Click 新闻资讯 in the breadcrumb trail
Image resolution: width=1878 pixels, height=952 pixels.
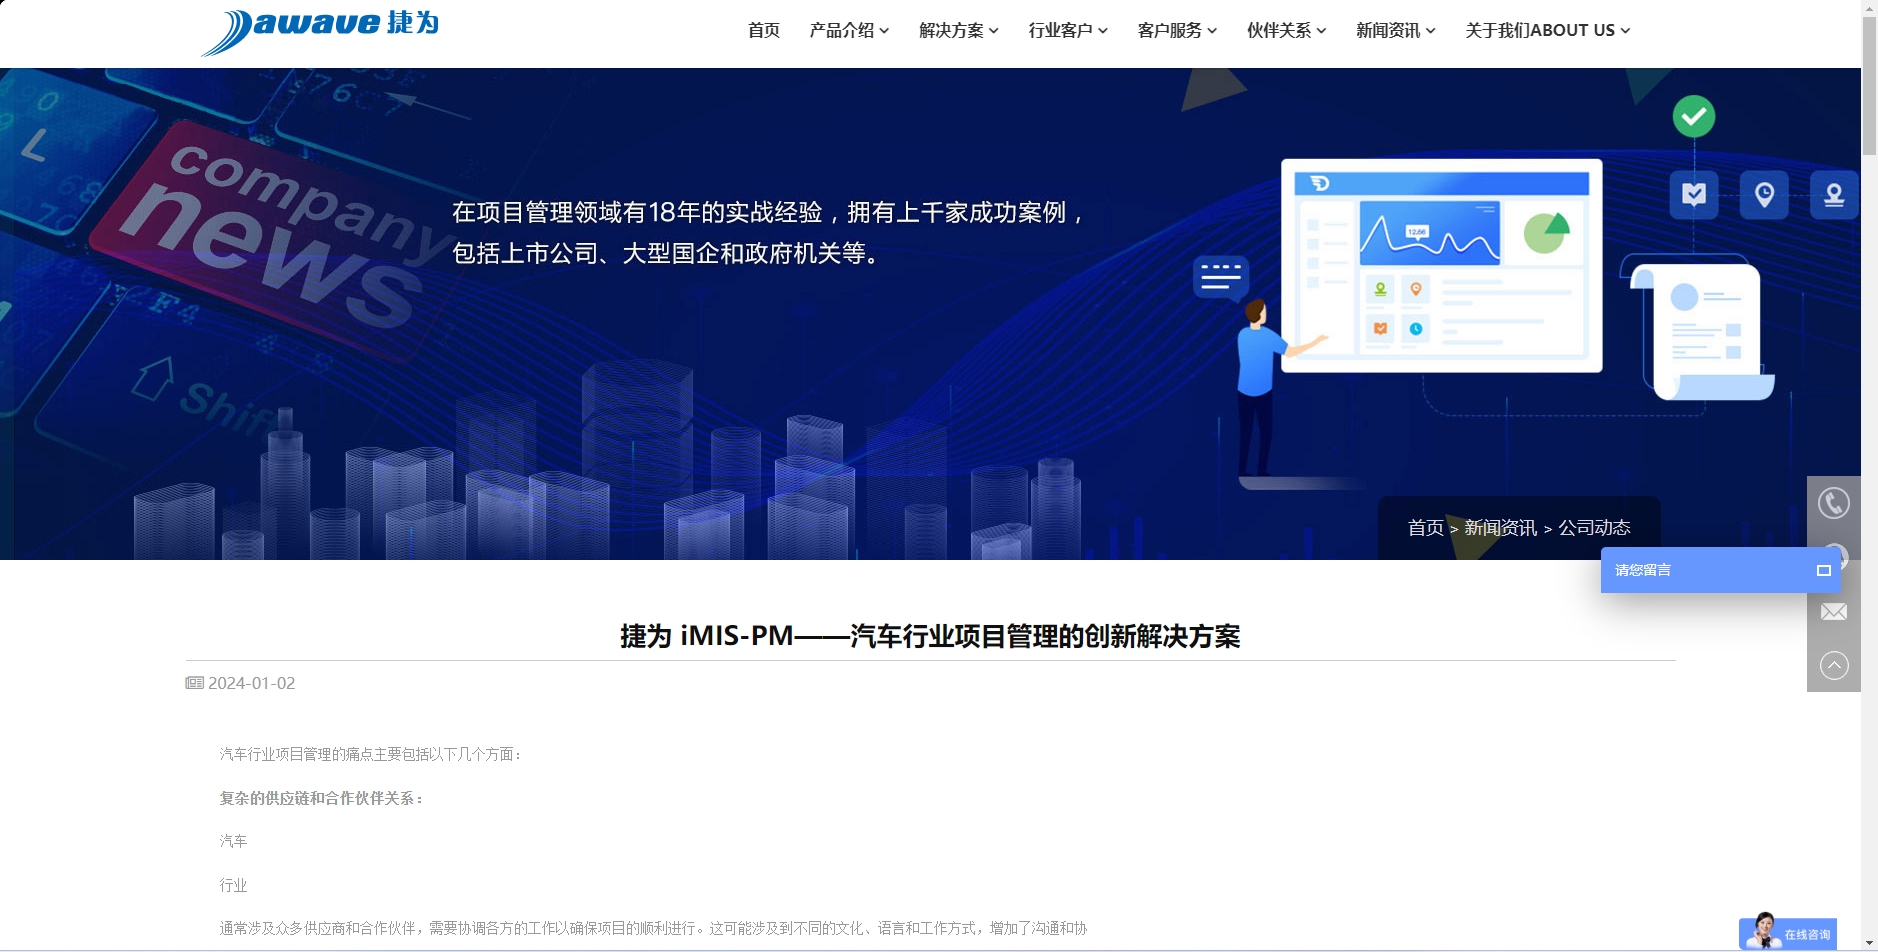[1500, 528]
